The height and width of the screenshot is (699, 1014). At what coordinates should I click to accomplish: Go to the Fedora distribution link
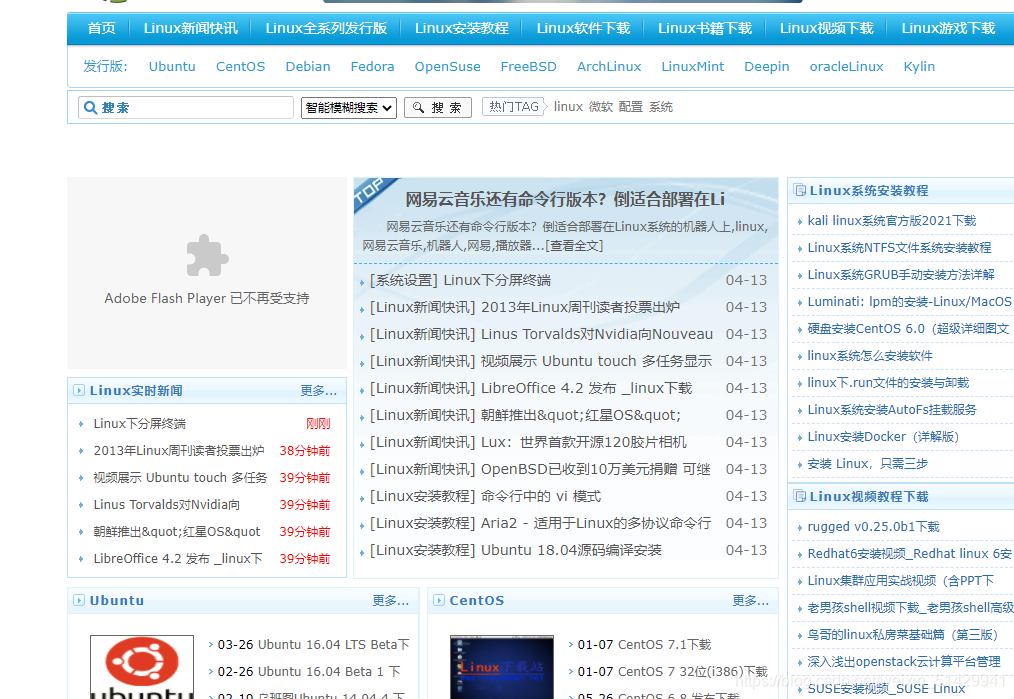372,67
